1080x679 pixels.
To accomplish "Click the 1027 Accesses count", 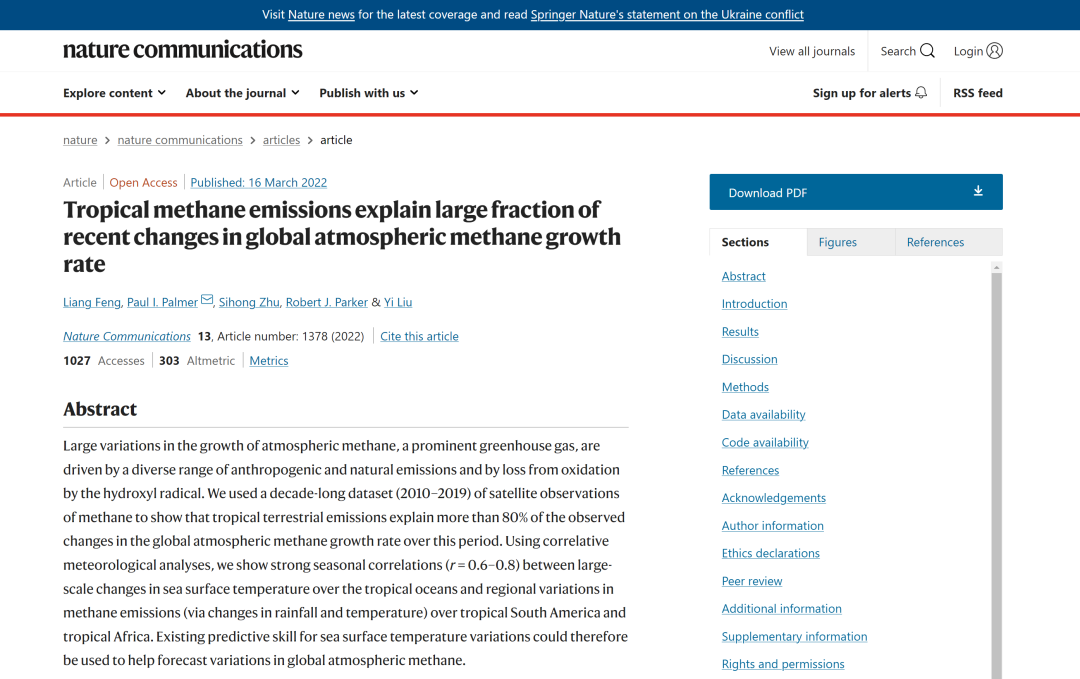I will 104,361.
